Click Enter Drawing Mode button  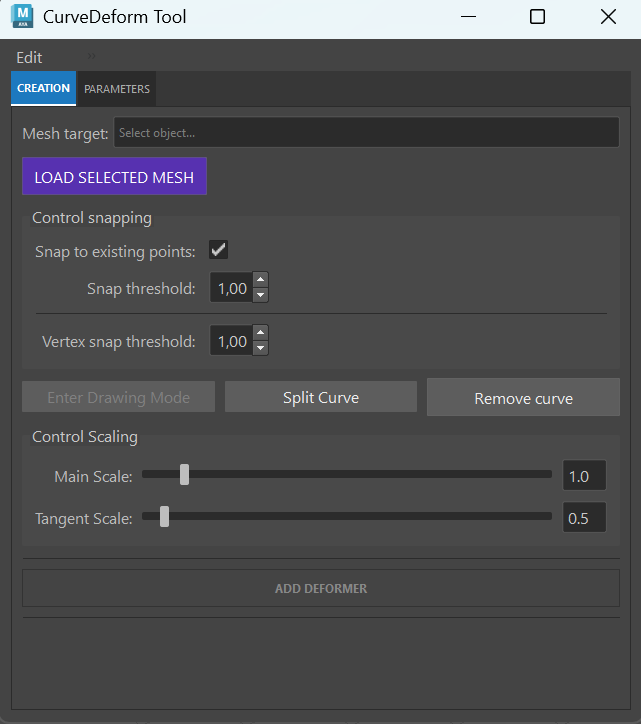coord(118,397)
